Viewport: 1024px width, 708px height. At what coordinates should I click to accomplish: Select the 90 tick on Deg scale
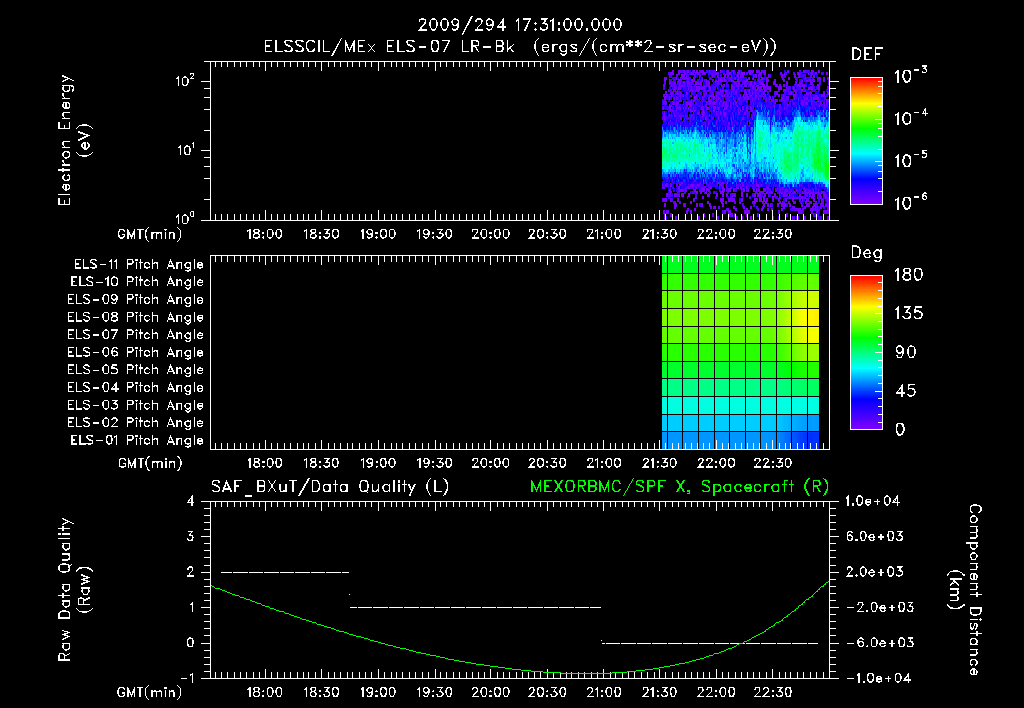[x=906, y=353]
